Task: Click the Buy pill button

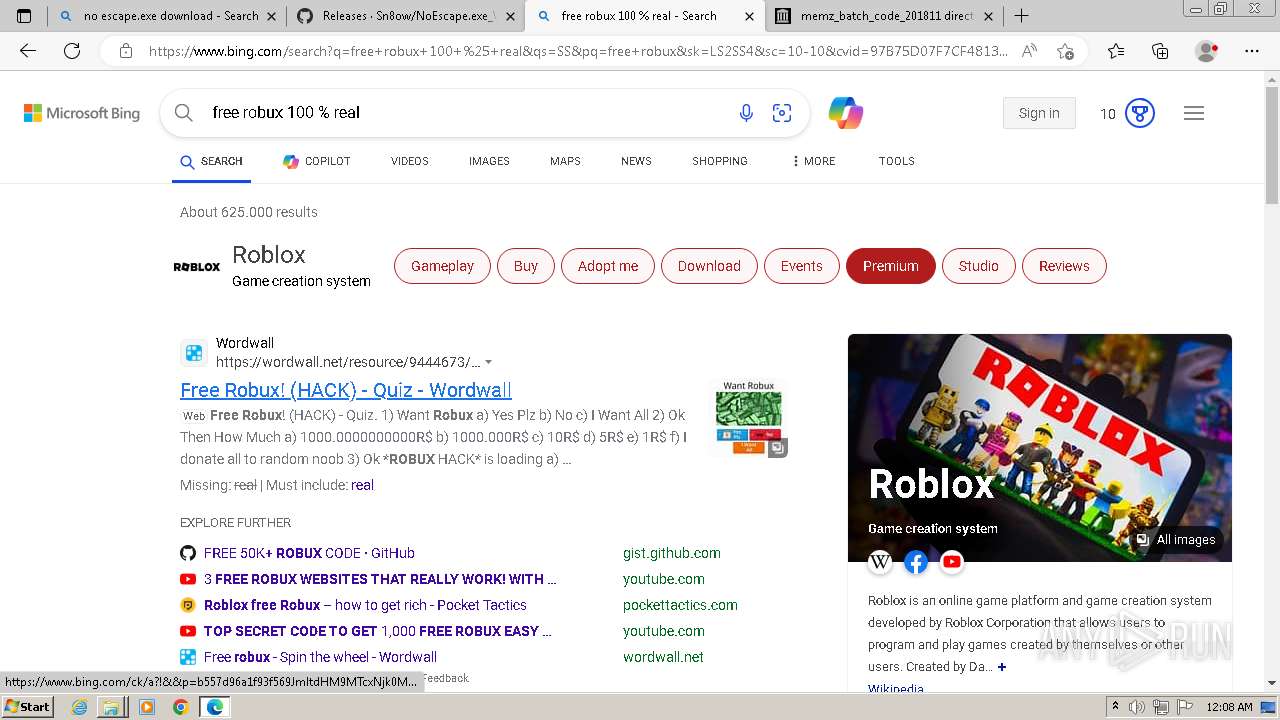Action: tap(526, 266)
